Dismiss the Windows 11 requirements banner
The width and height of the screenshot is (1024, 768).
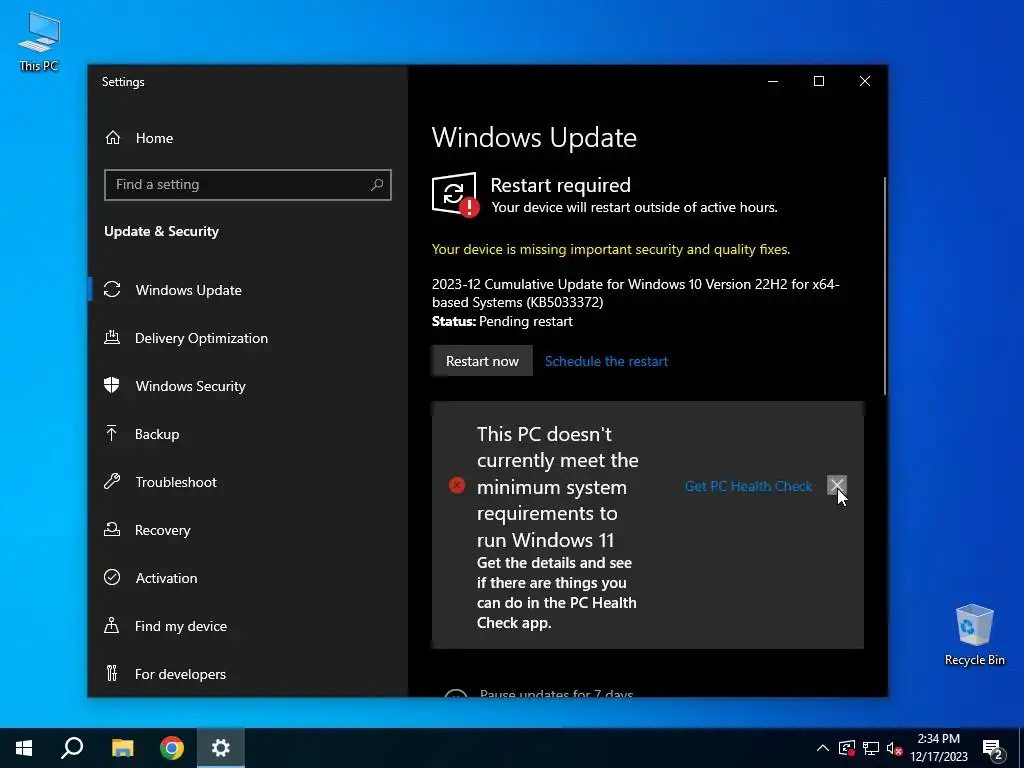(x=837, y=485)
